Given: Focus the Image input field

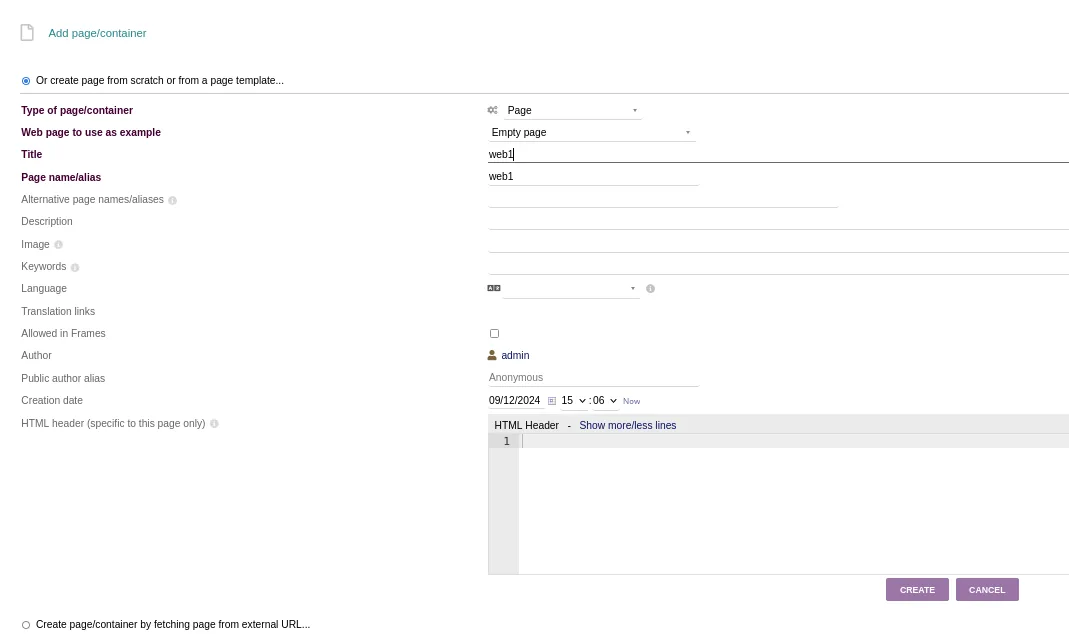Looking at the screenshot, I should (778, 244).
